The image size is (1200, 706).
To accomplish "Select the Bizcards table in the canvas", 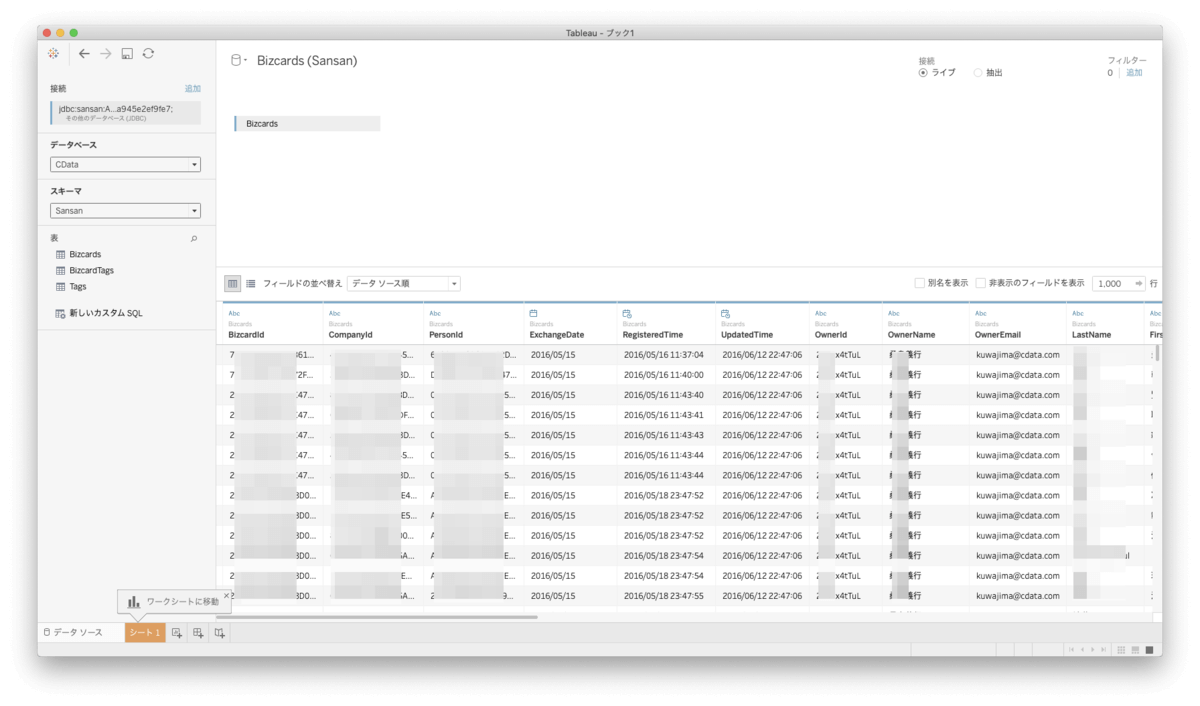I will (x=307, y=124).
